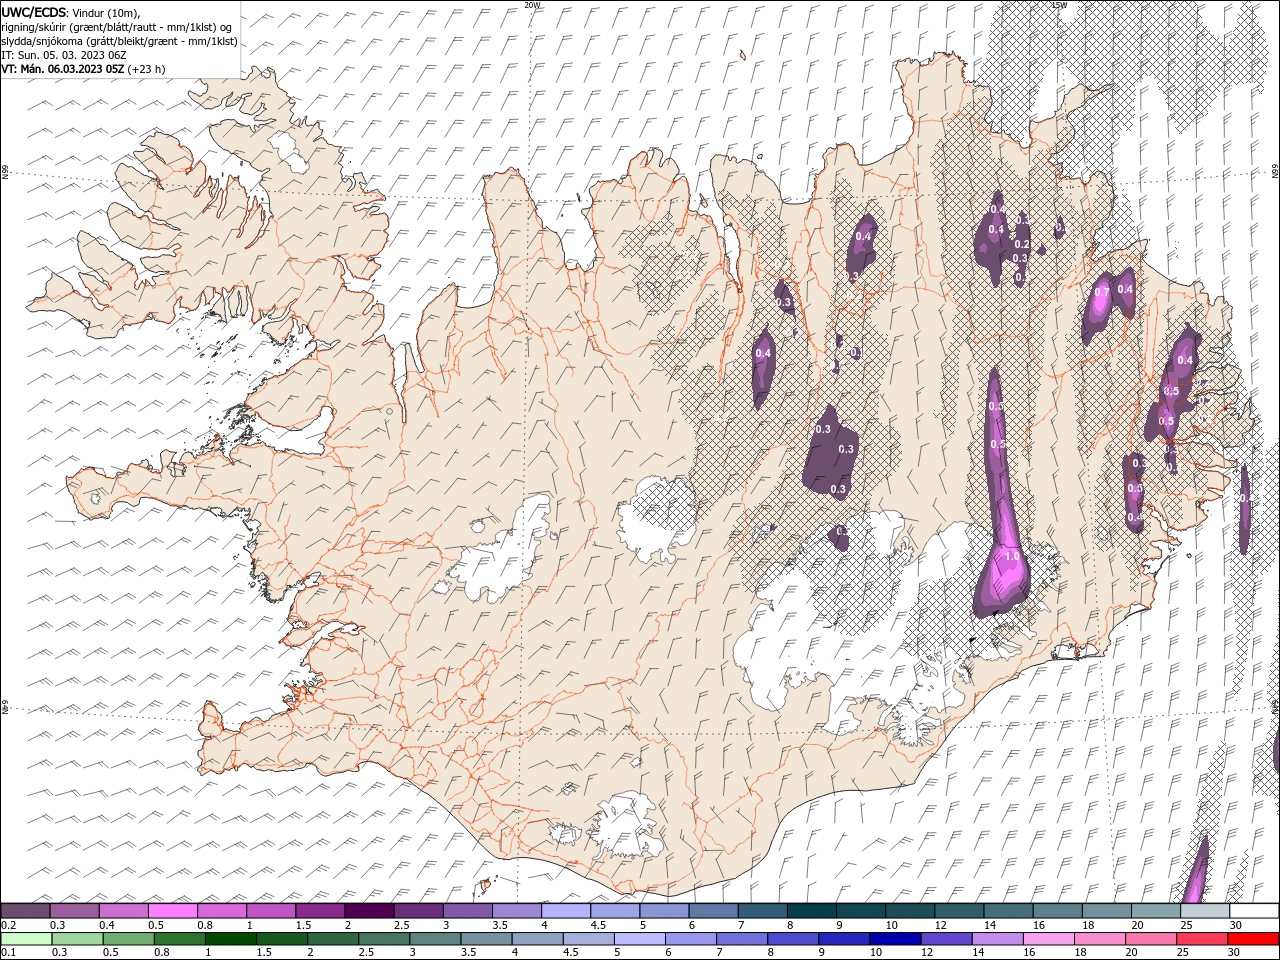Image resolution: width=1280 pixels, height=960 pixels.
Task: Pick the pale green swatch above 0.1
Action: click(x=26, y=939)
